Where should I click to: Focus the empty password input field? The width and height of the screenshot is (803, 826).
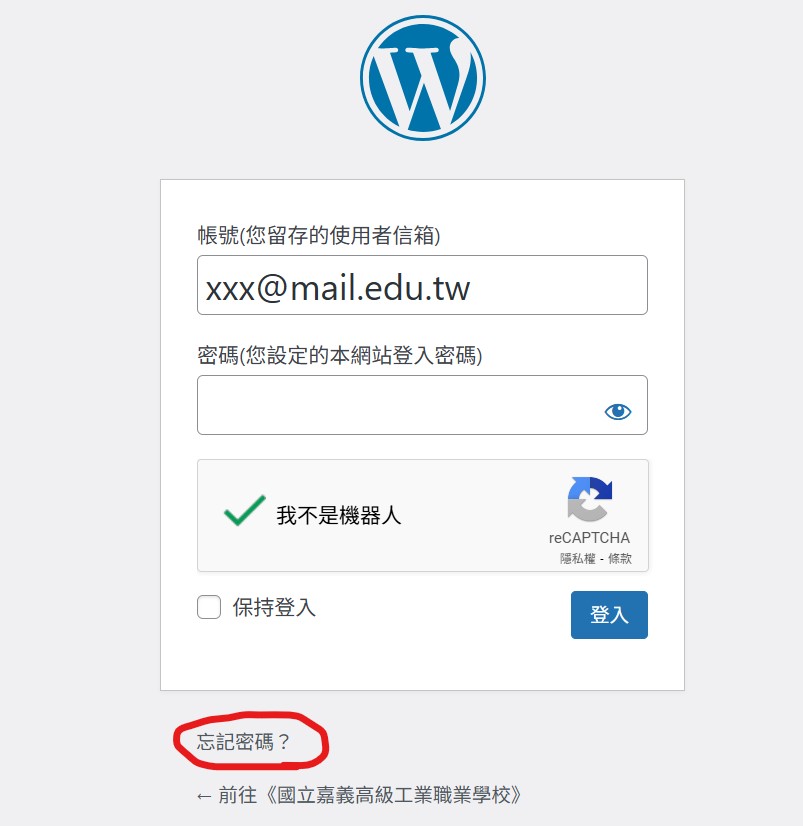422,405
